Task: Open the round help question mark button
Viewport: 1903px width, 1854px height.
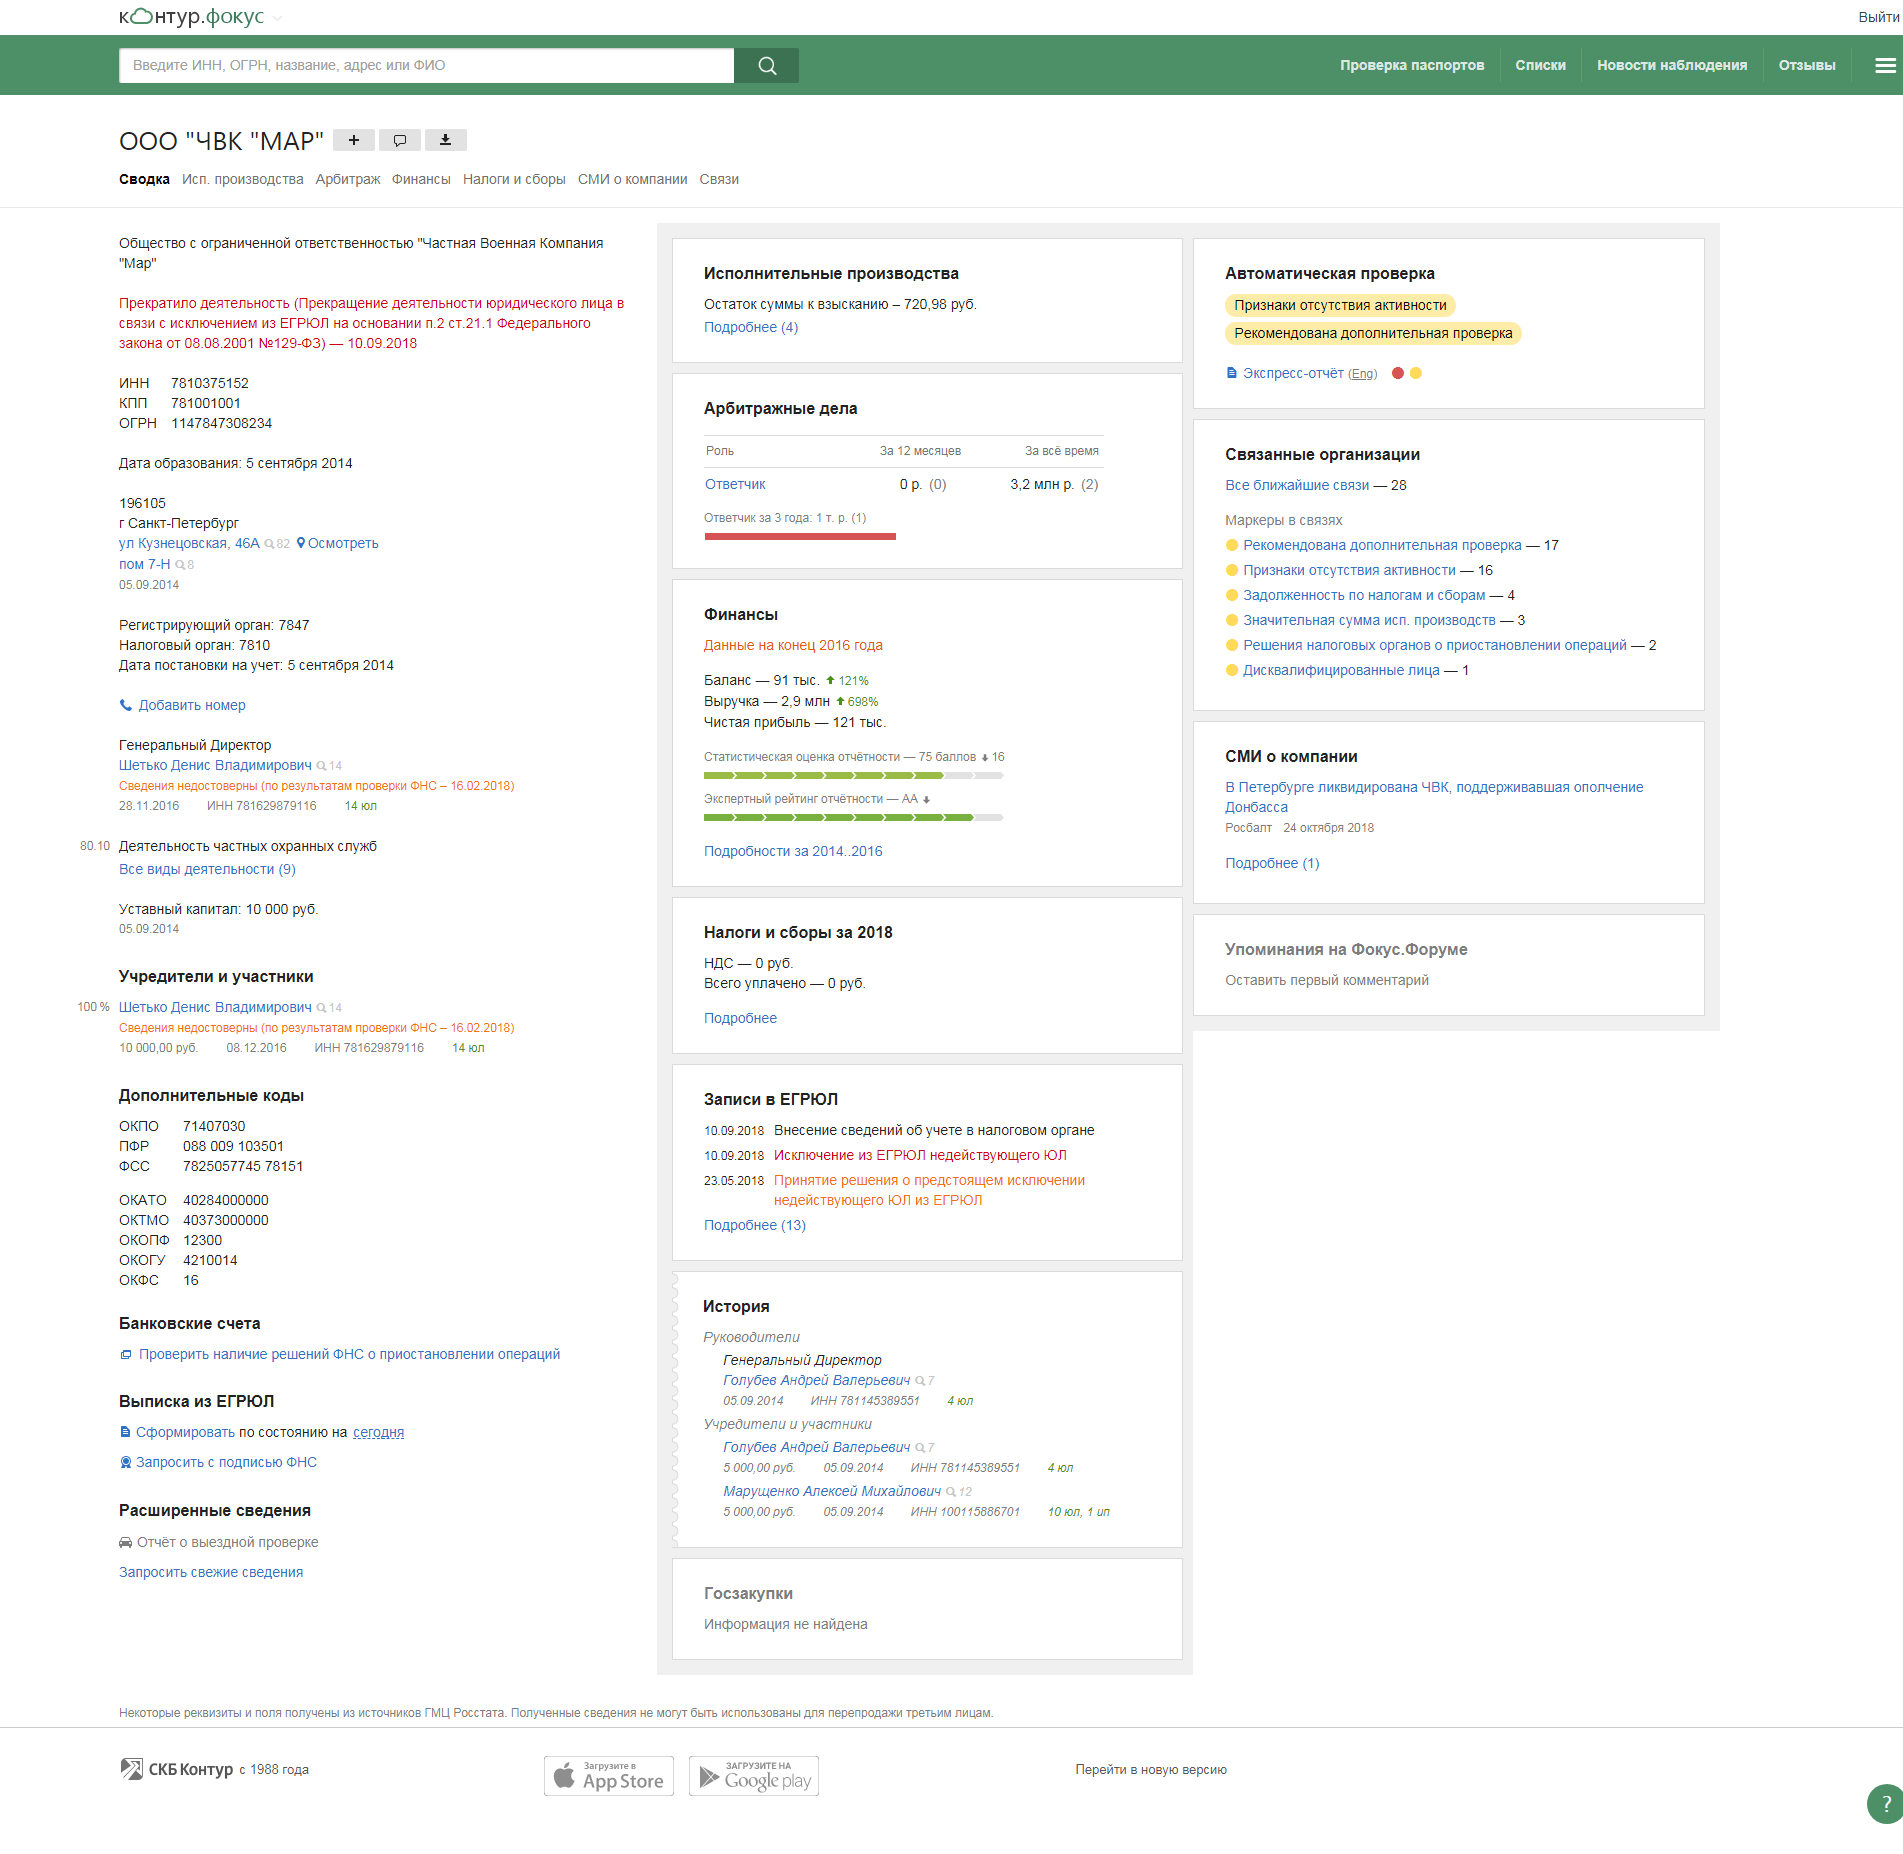Action: tap(1885, 1804)
